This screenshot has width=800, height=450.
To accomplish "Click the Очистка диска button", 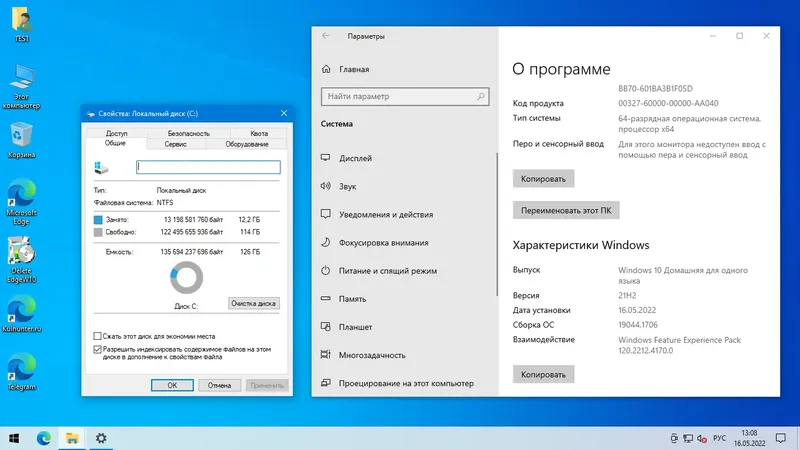I will click(x=254, y=303).
